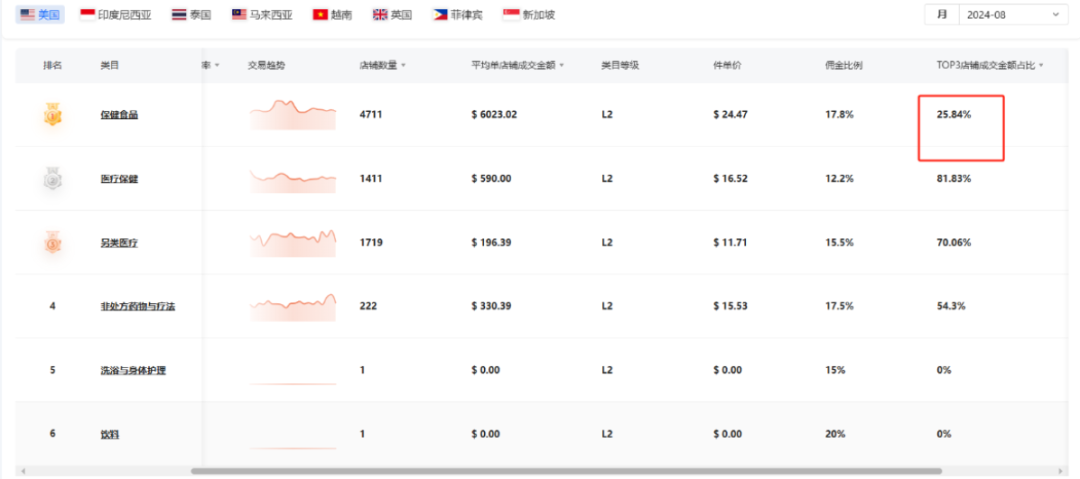This screenshot has width=1080, height=479.
Task: Click the $ 11.71 unit price
Action: pyautogui.click(x=730, y=243)
